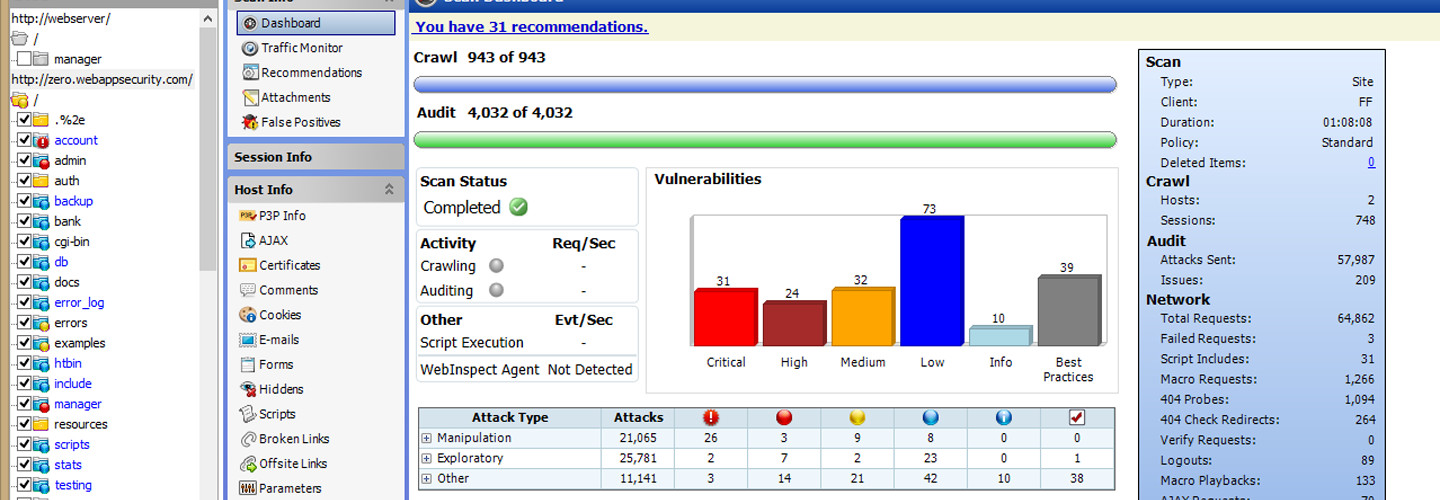Image resolution: width=1440 pixels, height=500 pixels.
Task: Expand the Exploratory attack type row
Action: [x=426, y=458]
